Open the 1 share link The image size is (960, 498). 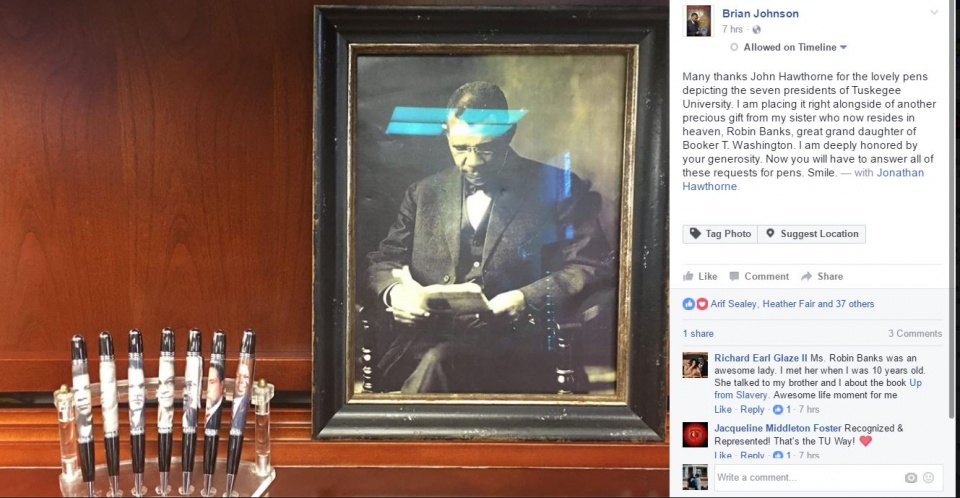pyautogui.click(x=698, y=334)
